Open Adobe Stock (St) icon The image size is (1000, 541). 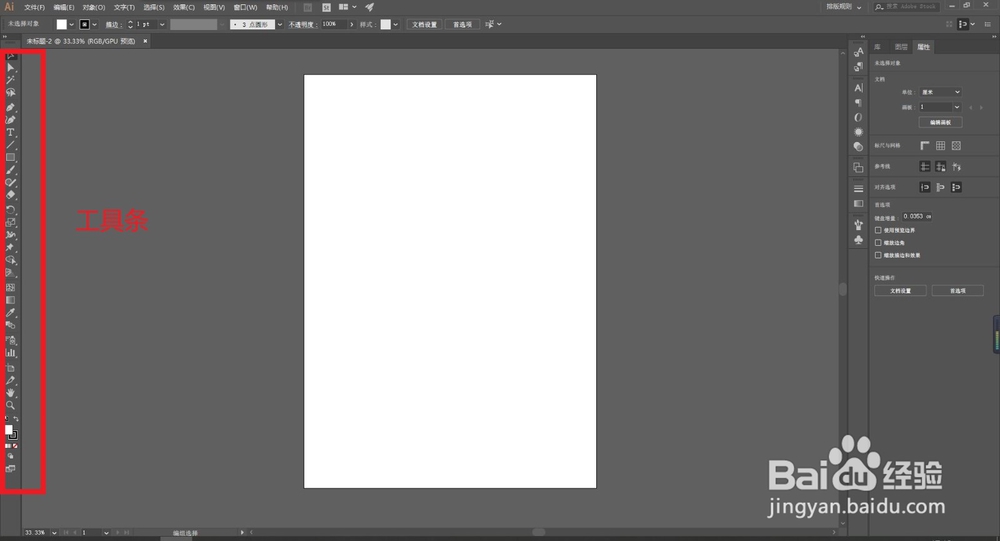pyautogui.click(x=327, y=7)
